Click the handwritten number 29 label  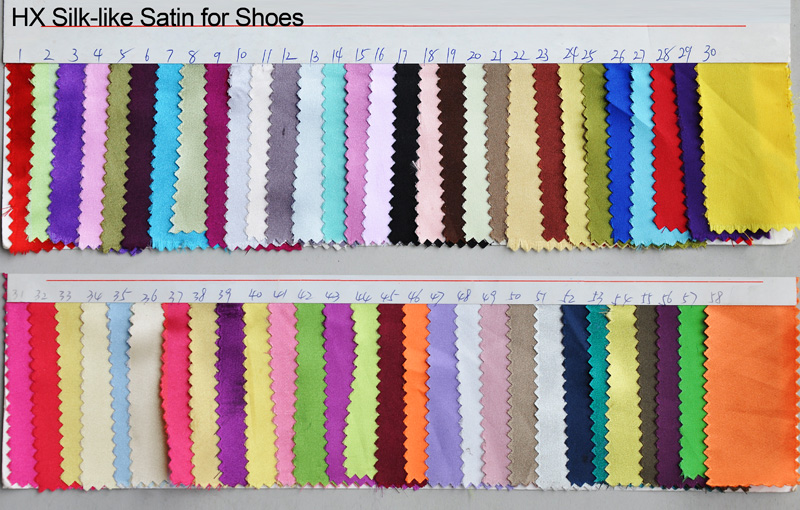[x=684, y=53]
